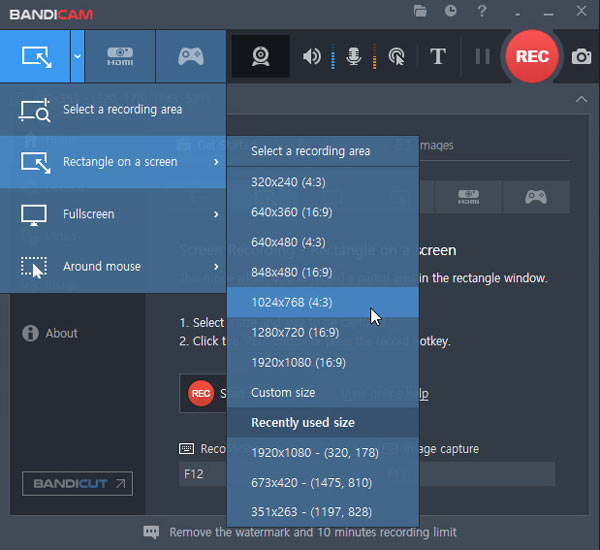The width and height of the screenshot is (600, 550).
Task: Expand the Rectangle on a screen submenu arrow
Action: tap(216, 162)
